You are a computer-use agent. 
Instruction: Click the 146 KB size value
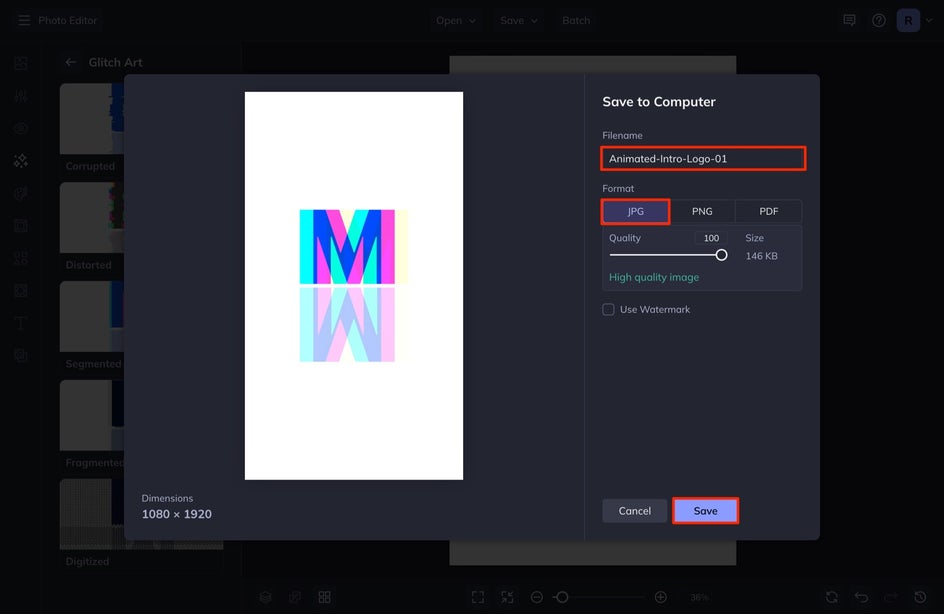coord(762,256)
